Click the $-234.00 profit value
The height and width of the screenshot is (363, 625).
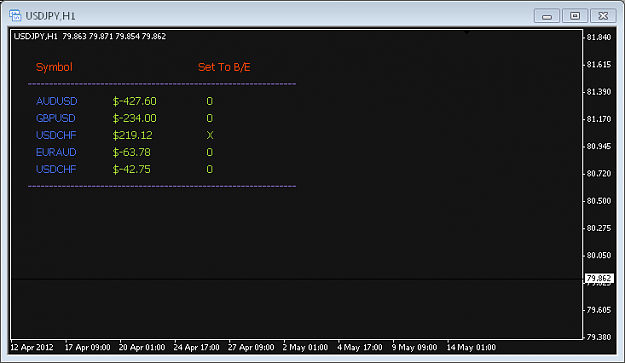click(x=134, y=118)
